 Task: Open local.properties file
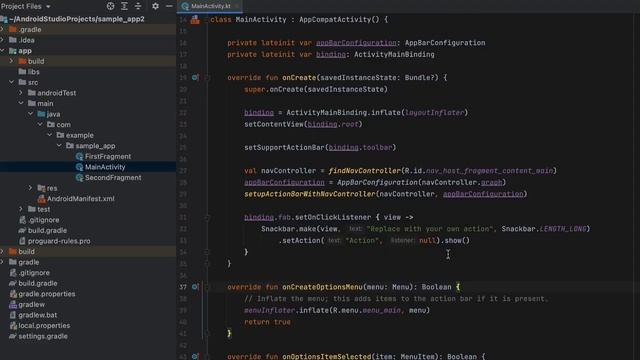click(x=44, y=326)
